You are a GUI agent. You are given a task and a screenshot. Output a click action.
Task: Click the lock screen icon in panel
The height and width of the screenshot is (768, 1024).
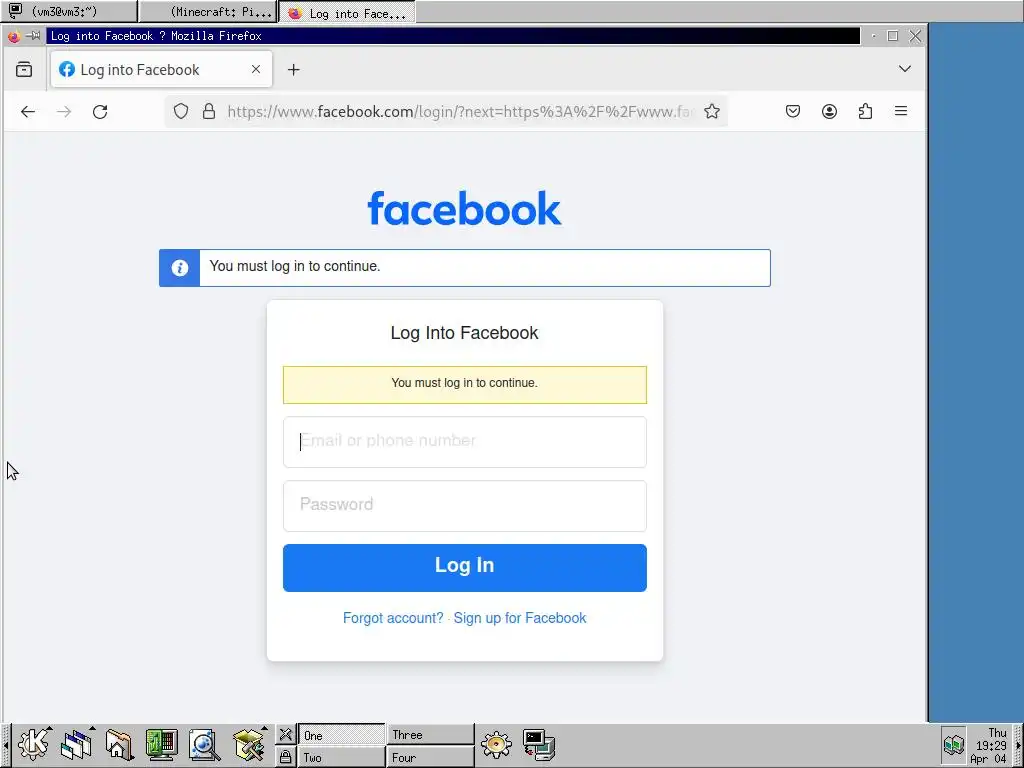[x=285, y=757]
